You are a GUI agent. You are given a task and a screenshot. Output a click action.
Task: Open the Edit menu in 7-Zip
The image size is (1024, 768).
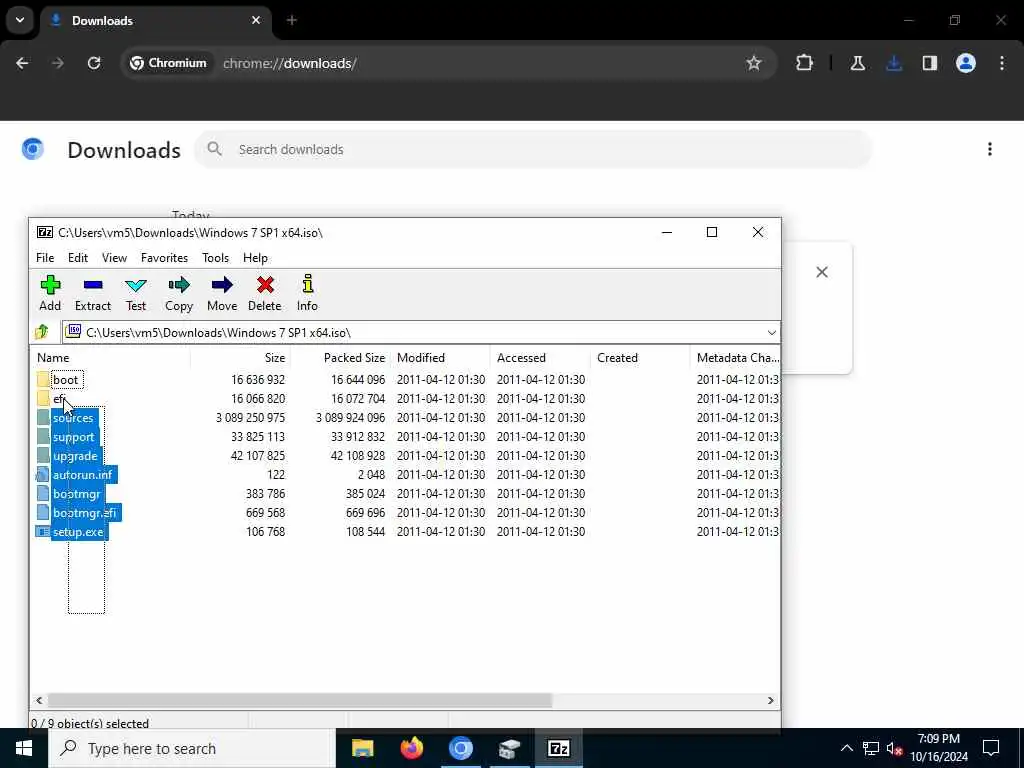(78, 258)
